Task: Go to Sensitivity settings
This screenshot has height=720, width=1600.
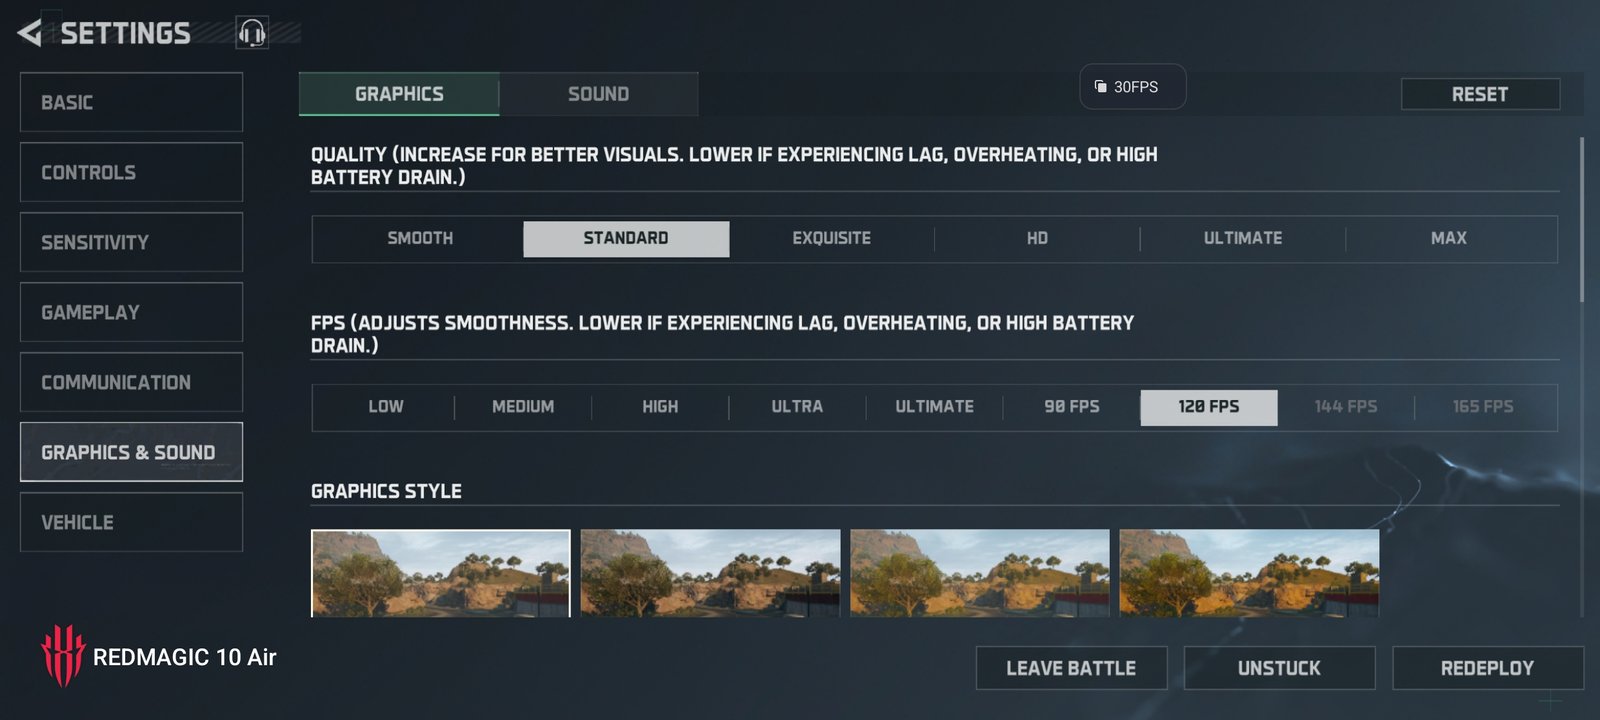Action: [x=131, y=242]
